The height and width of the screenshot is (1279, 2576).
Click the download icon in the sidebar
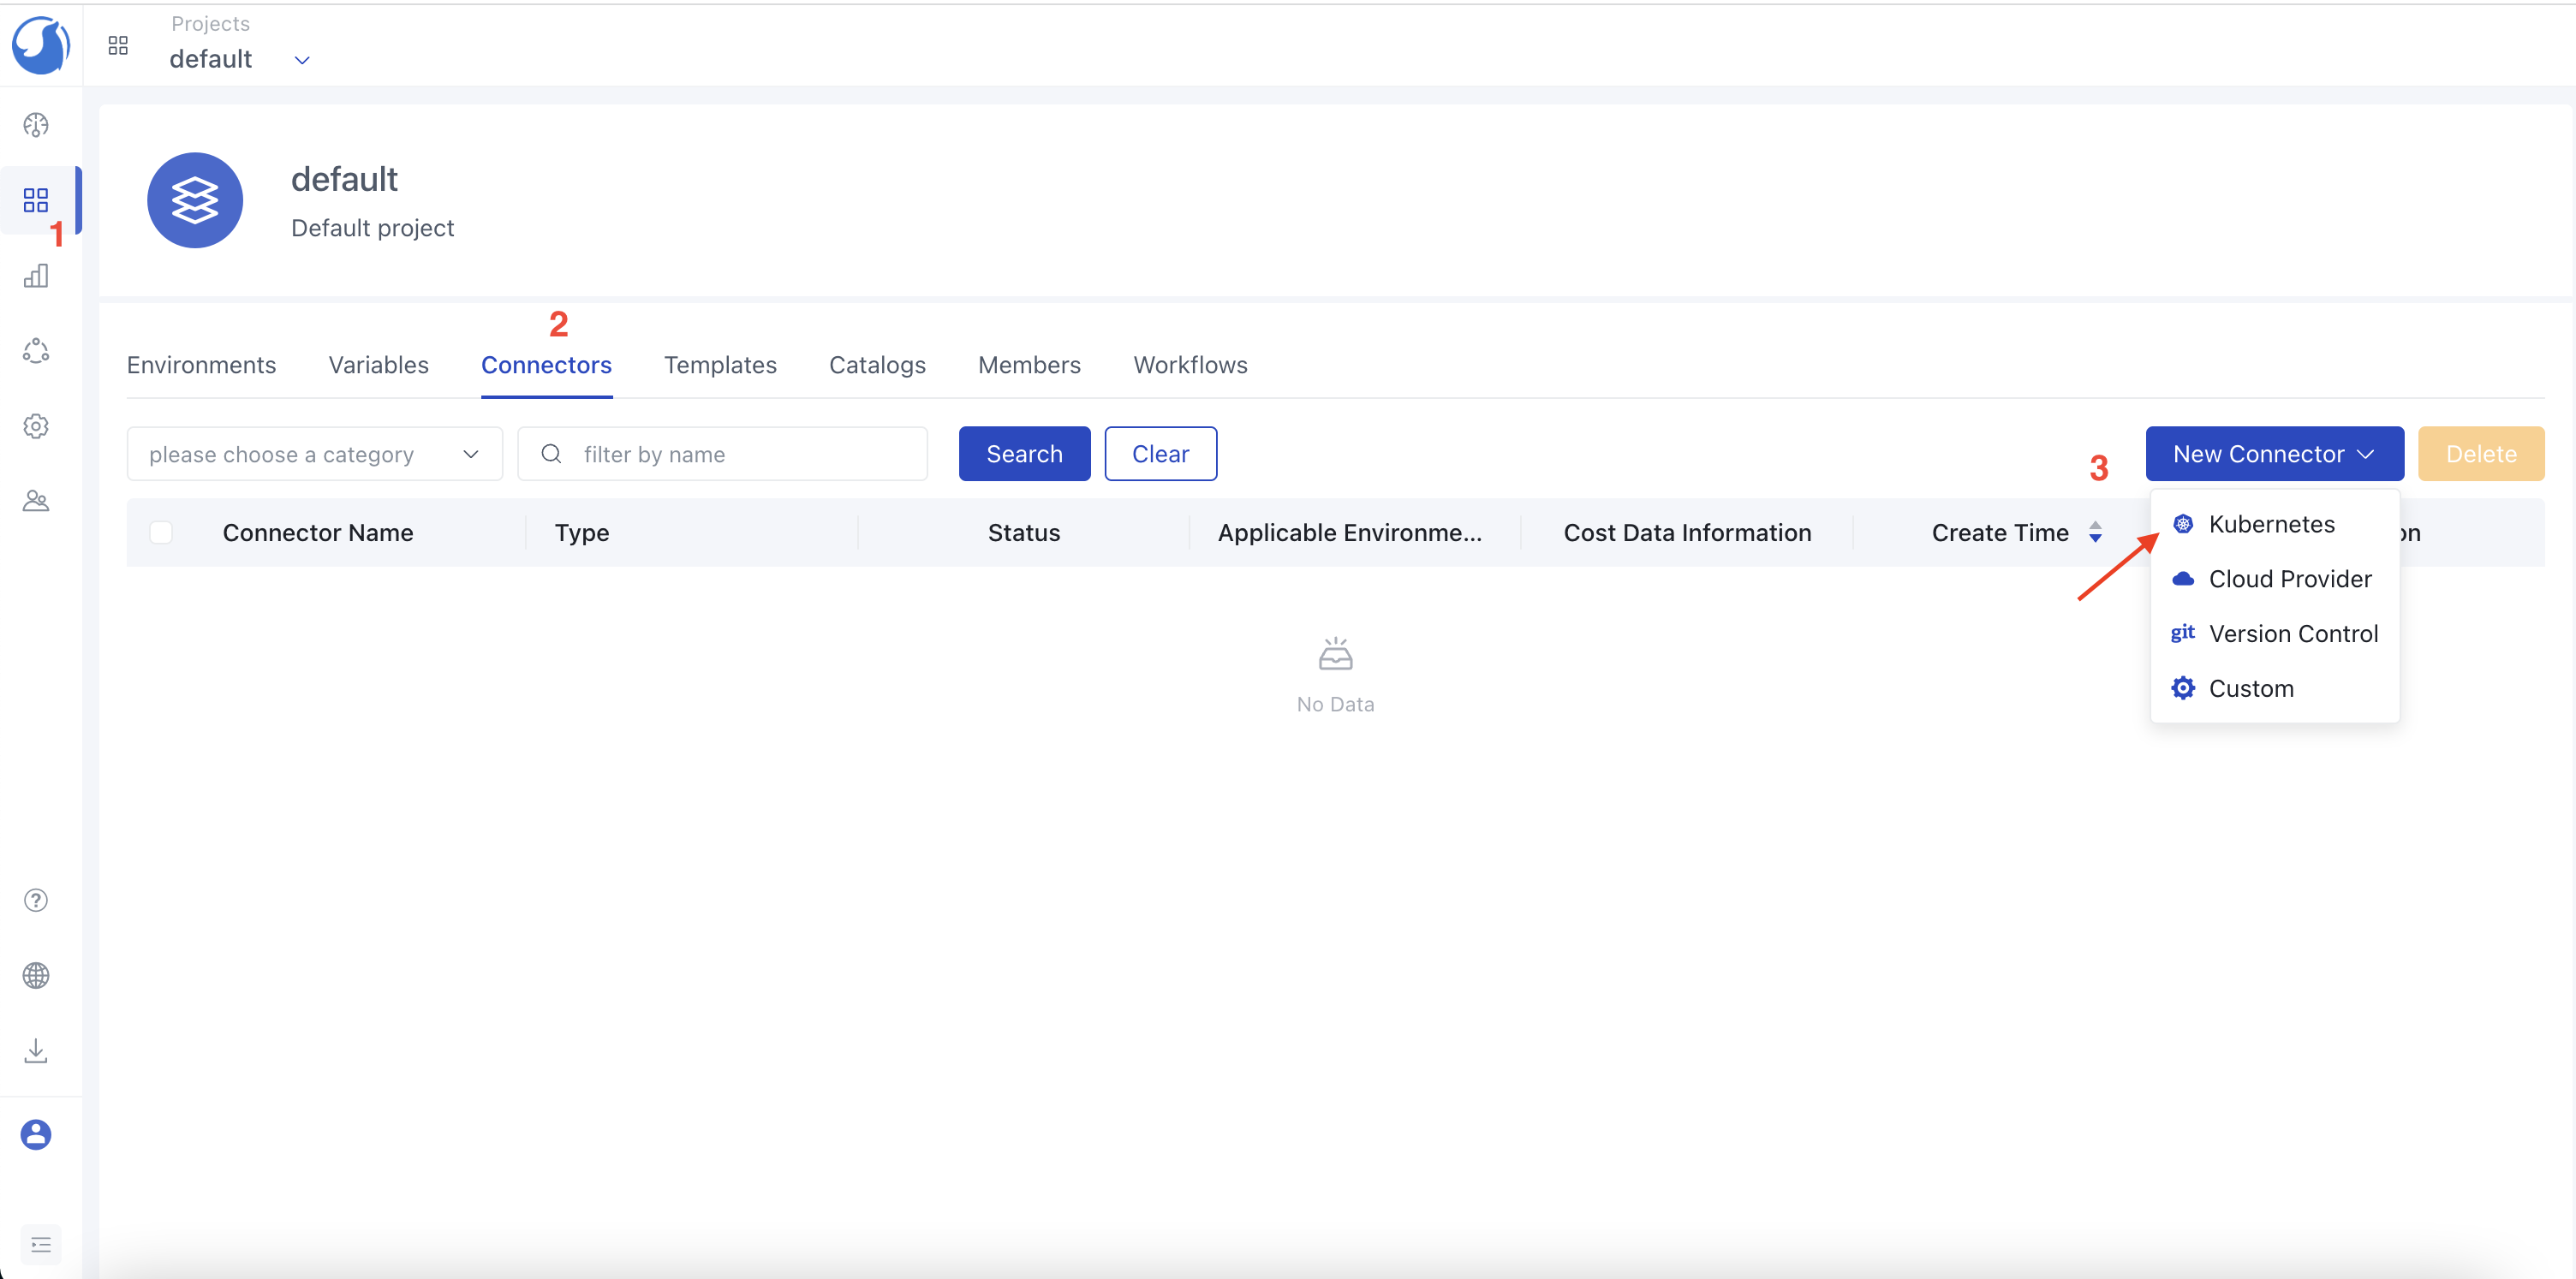[36, 1050]
